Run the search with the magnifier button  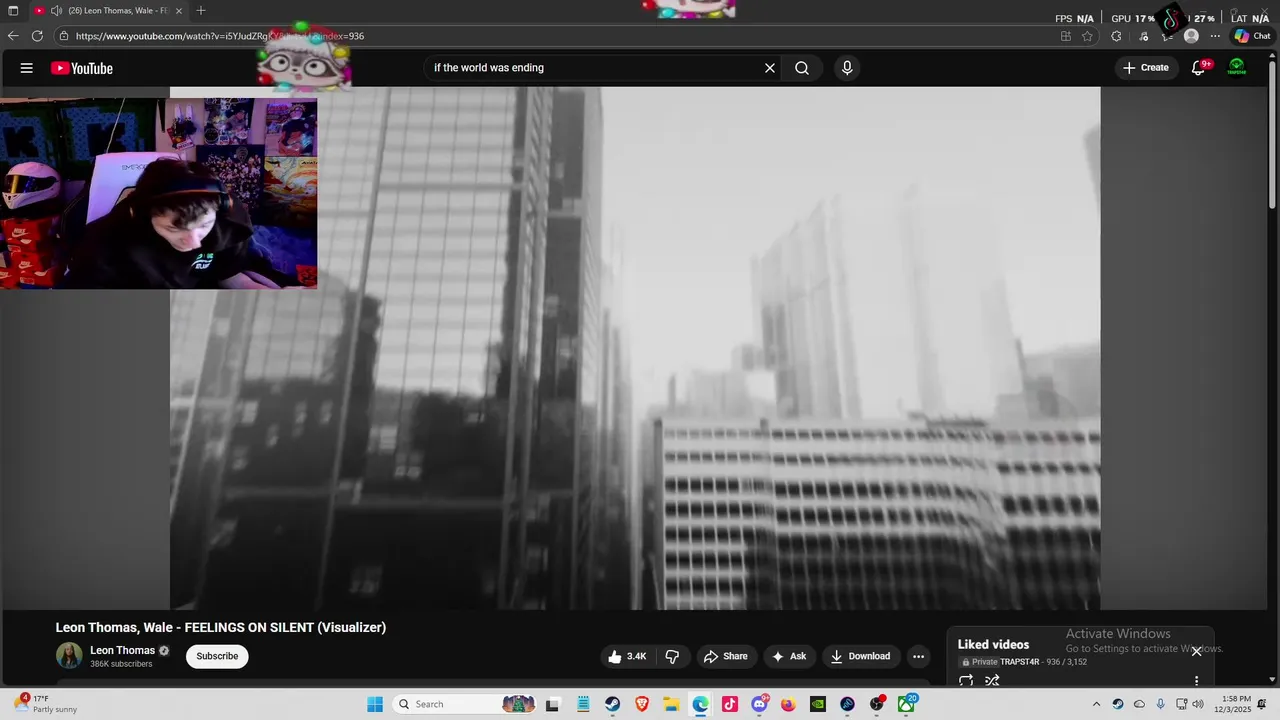click(802, 68)
